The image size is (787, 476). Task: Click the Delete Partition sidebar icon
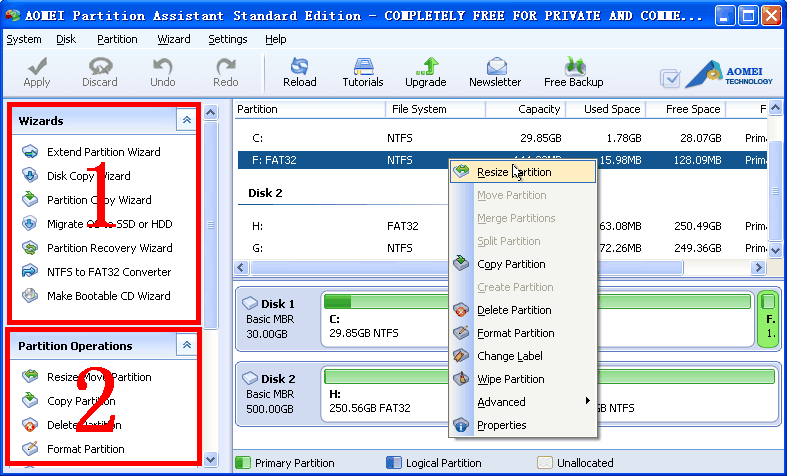30,425
